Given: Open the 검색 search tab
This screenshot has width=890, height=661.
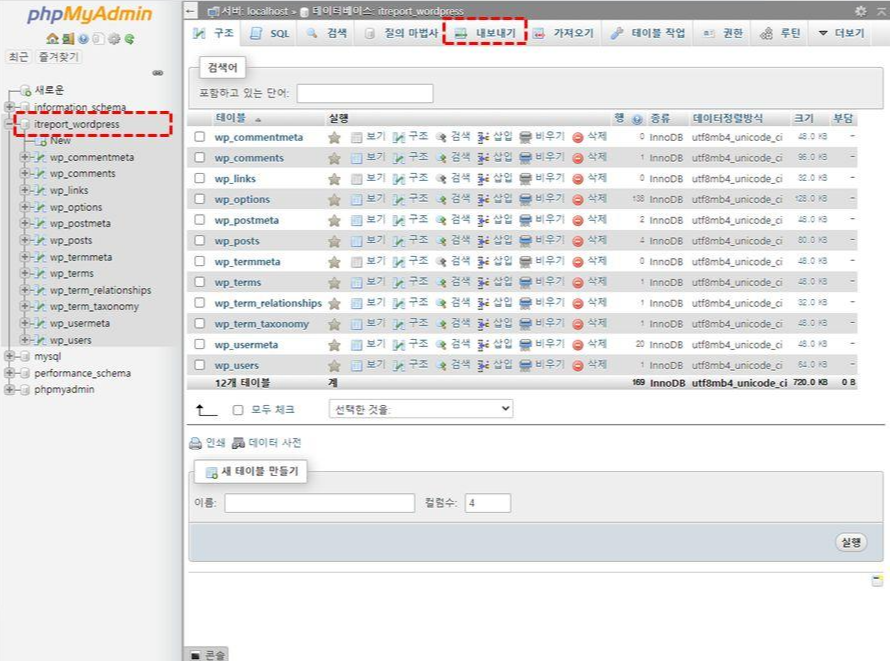Looking at the screenshot, I should pyautogui.click(x=327, y=33).
